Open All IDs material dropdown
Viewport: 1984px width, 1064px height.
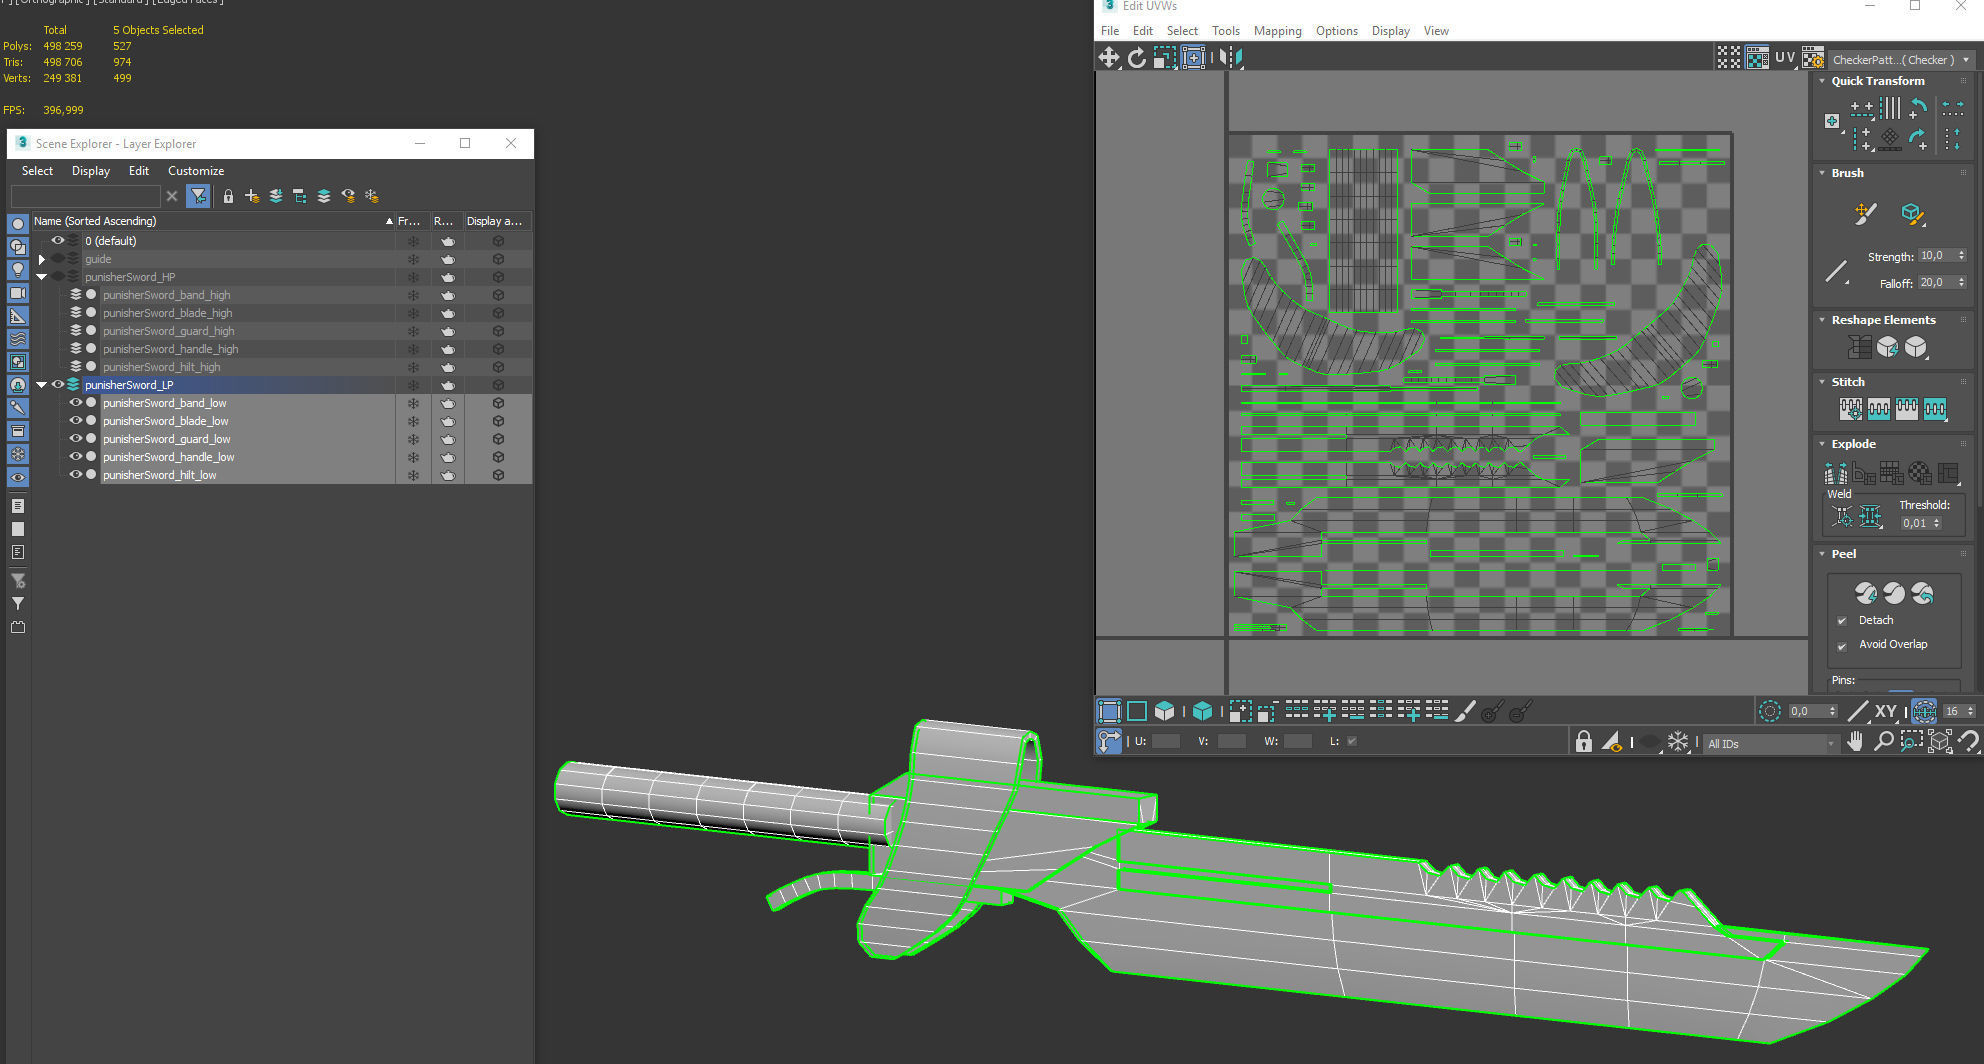coord(1771,743)
